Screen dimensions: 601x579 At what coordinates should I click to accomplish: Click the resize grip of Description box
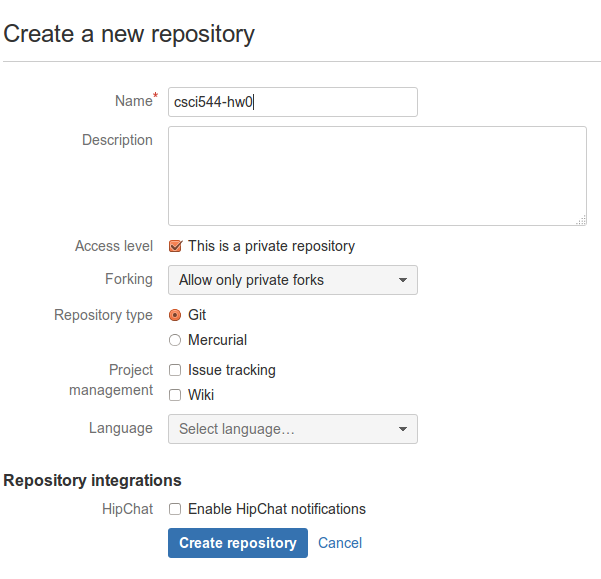(x=581, y=220)
